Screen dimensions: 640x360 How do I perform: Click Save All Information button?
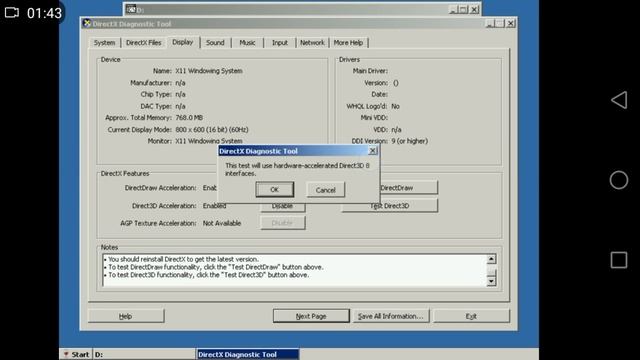[391, 316]
